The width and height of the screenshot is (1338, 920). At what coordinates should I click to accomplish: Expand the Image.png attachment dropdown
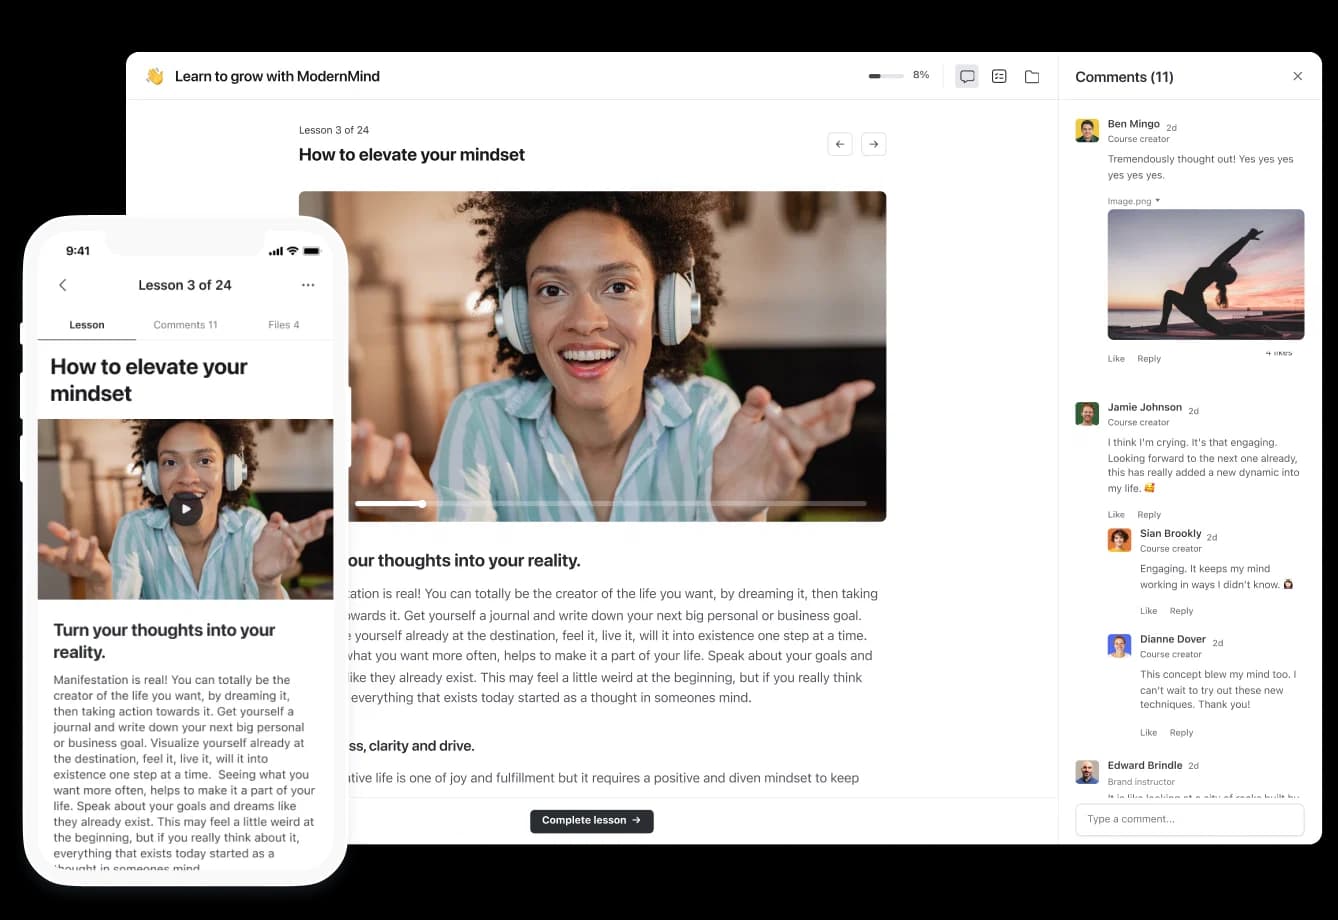[1134, 201]
